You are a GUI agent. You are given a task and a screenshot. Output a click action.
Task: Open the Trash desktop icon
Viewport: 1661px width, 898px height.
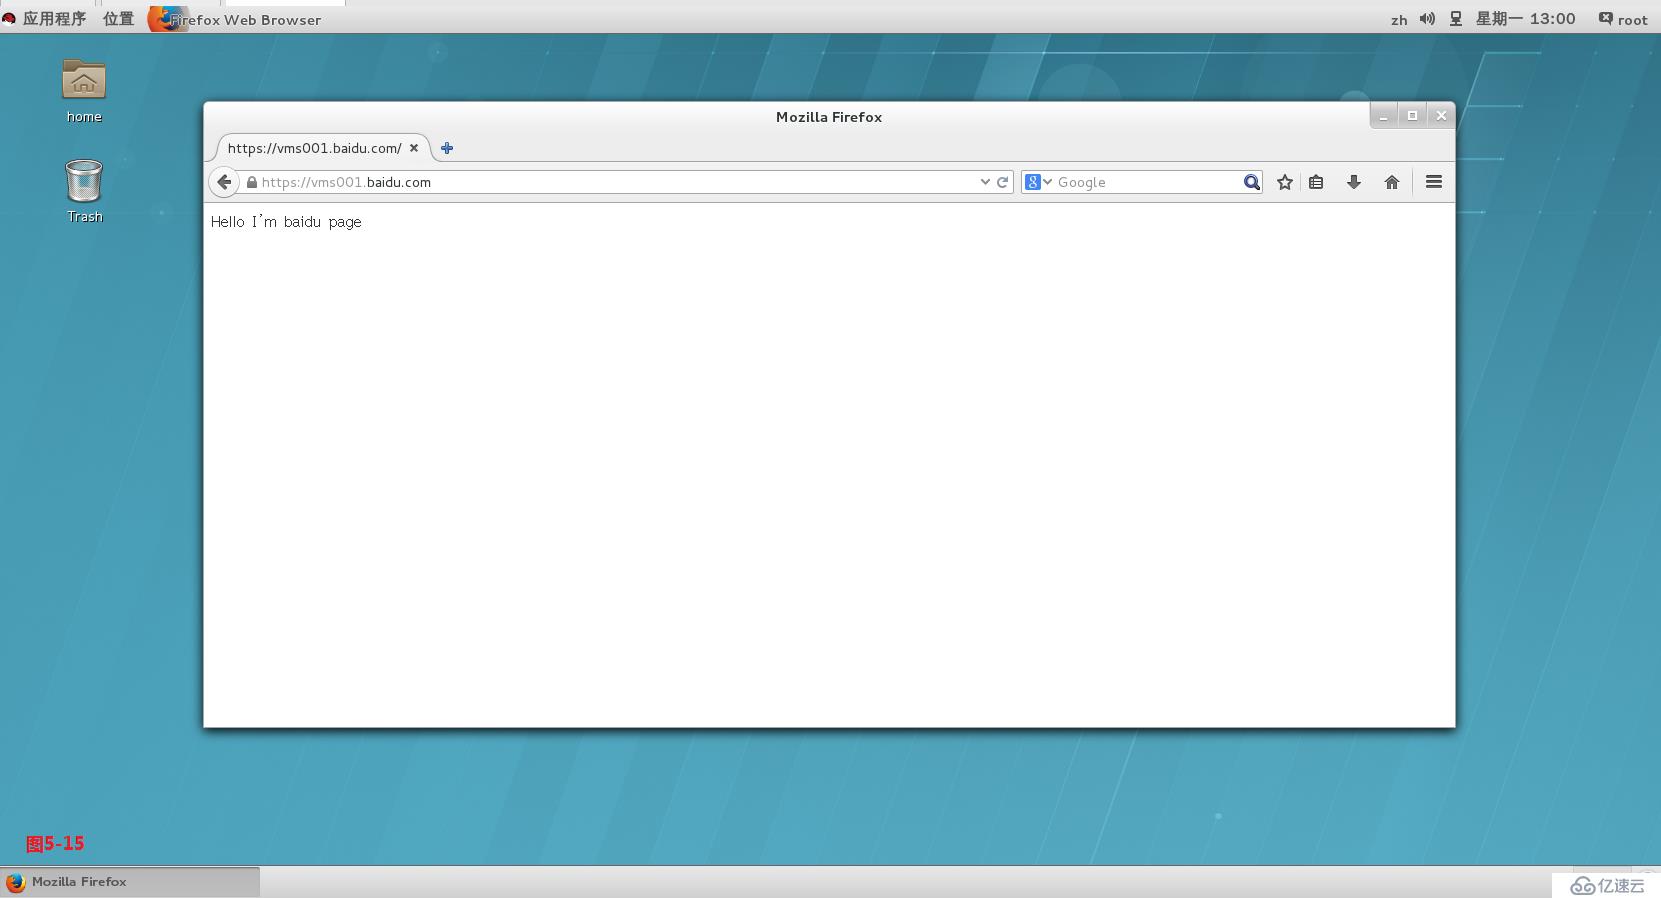coord(84,191)
